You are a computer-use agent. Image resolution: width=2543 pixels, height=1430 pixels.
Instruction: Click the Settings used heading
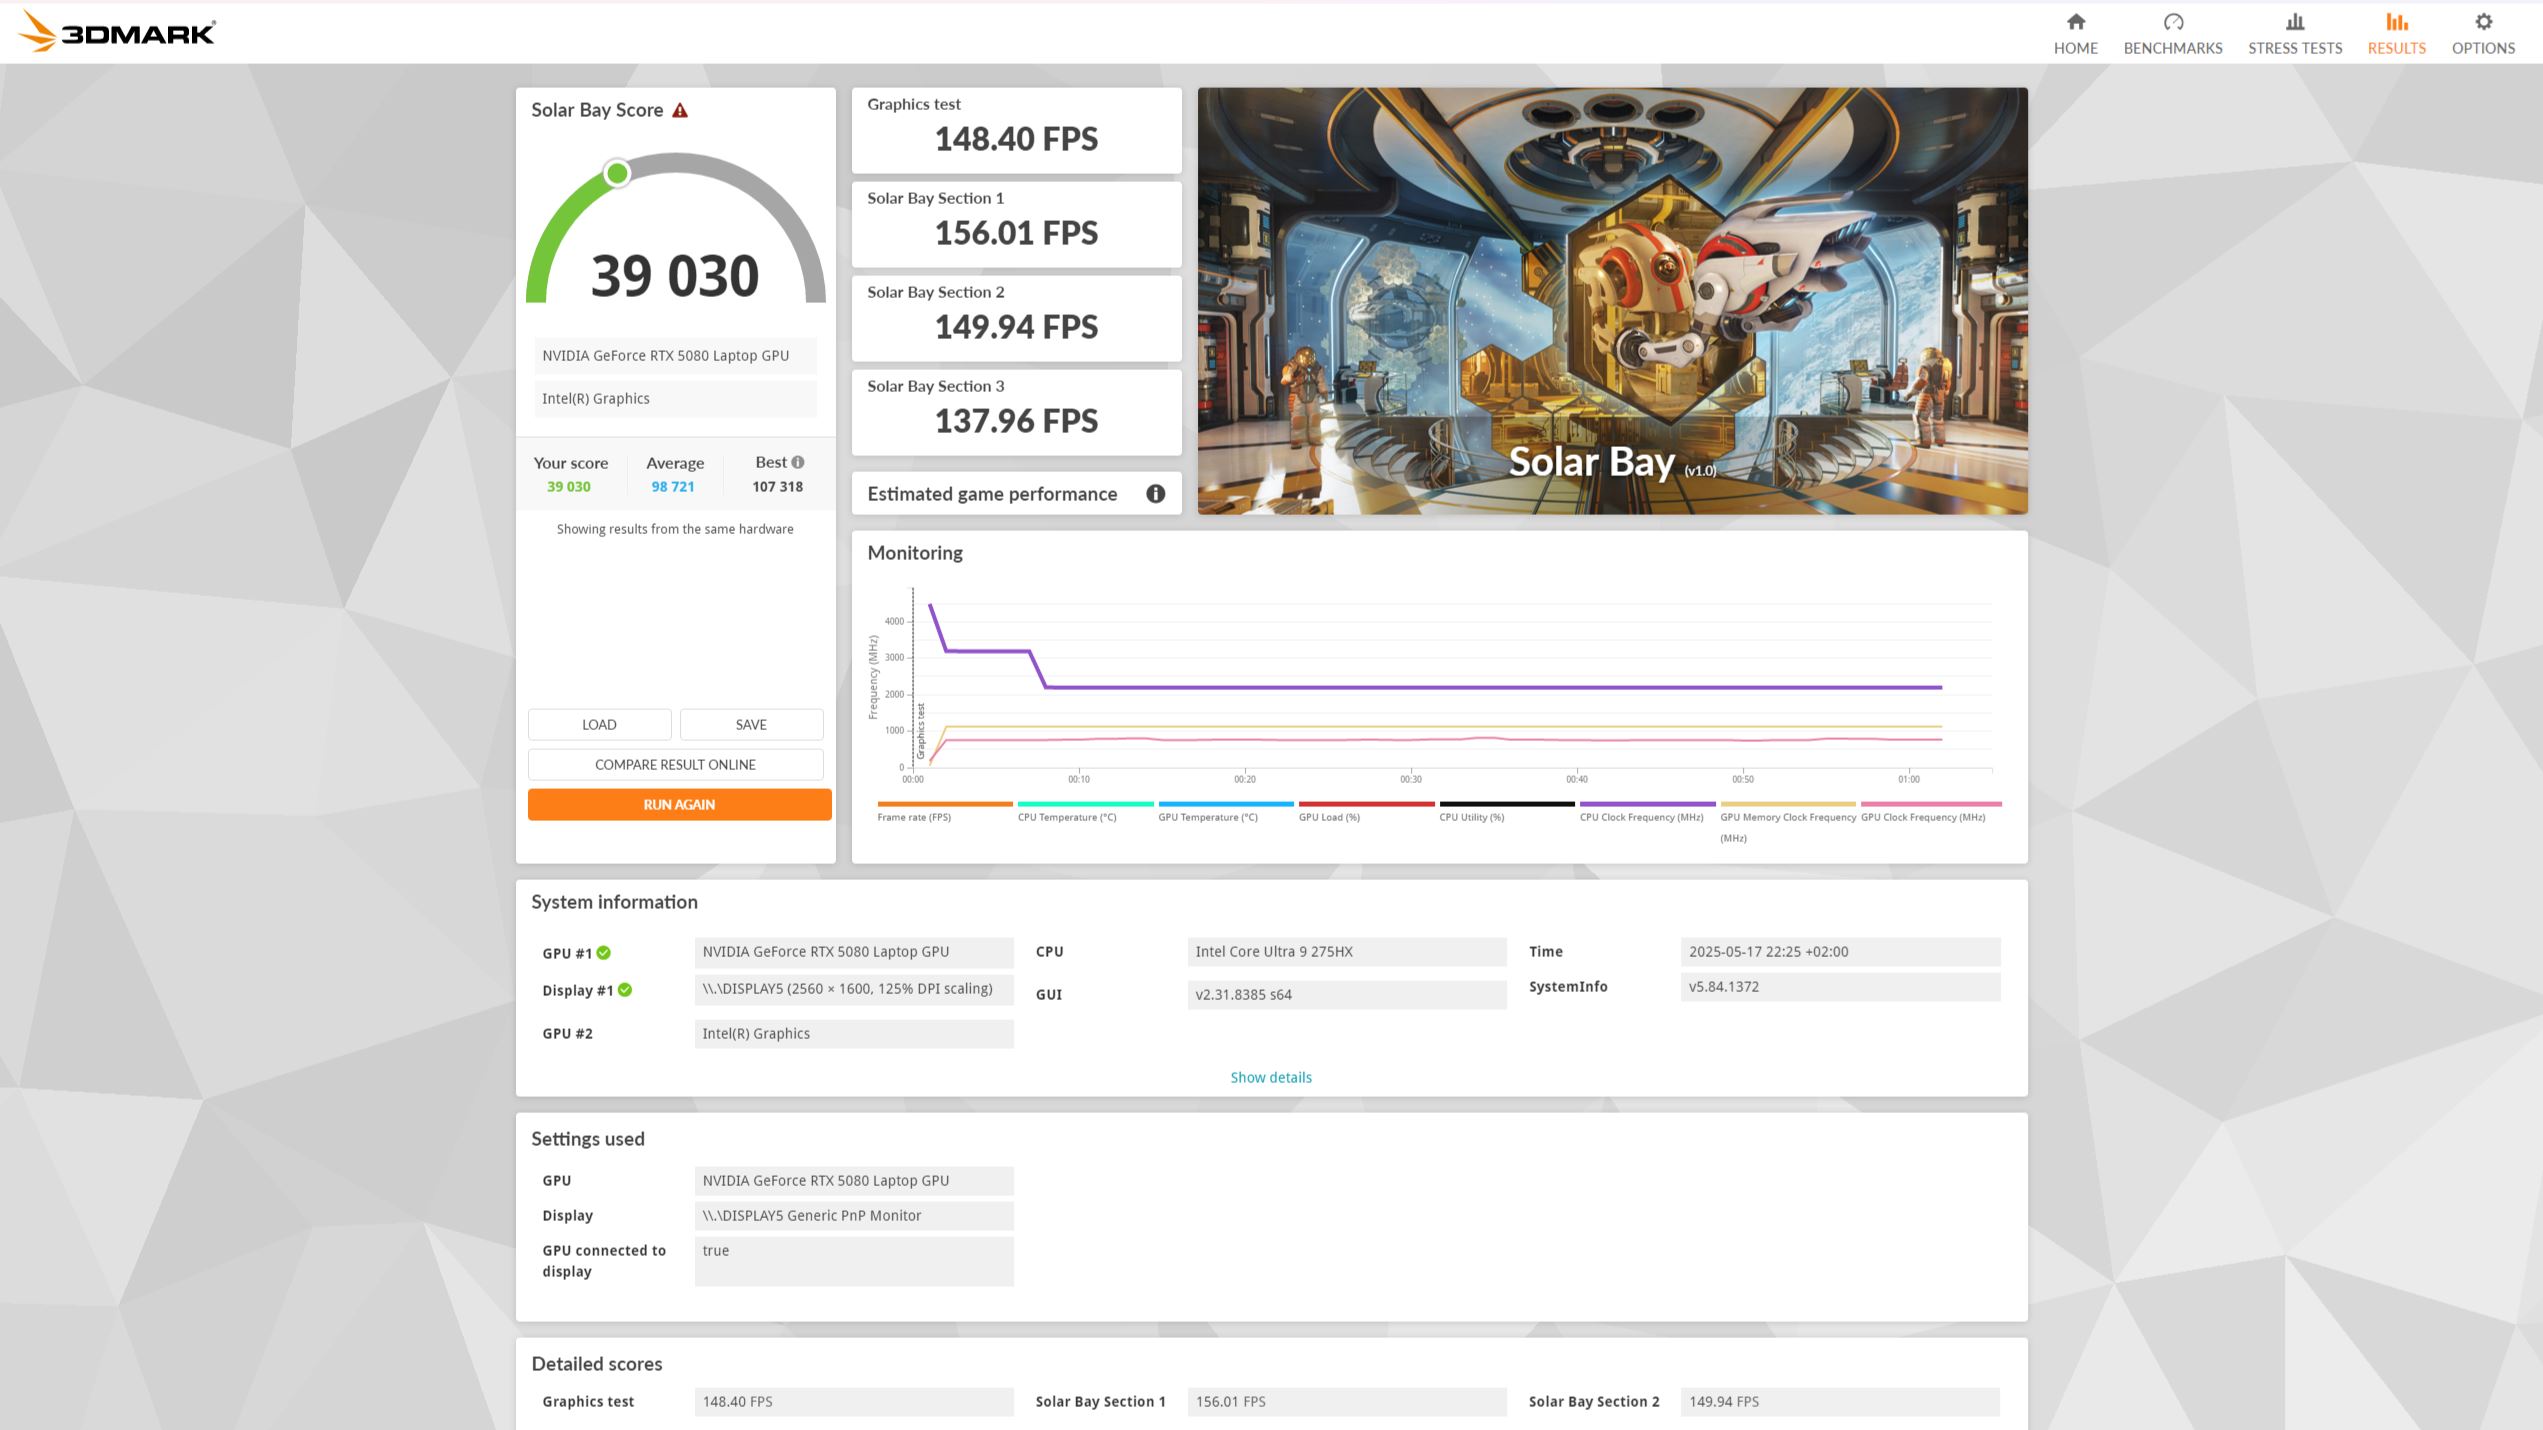587,1139
